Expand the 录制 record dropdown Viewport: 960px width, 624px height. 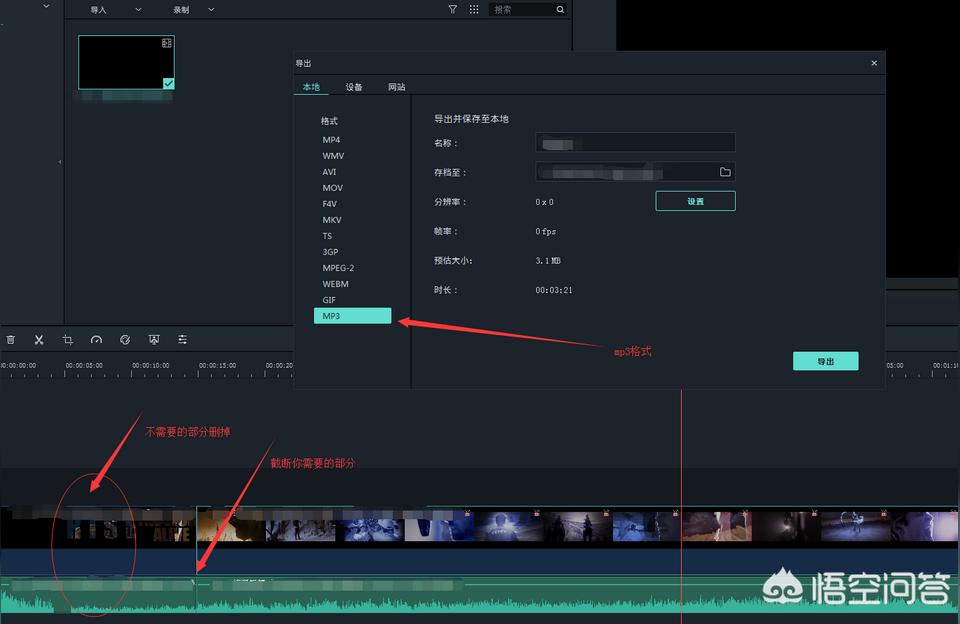[194, 9]
